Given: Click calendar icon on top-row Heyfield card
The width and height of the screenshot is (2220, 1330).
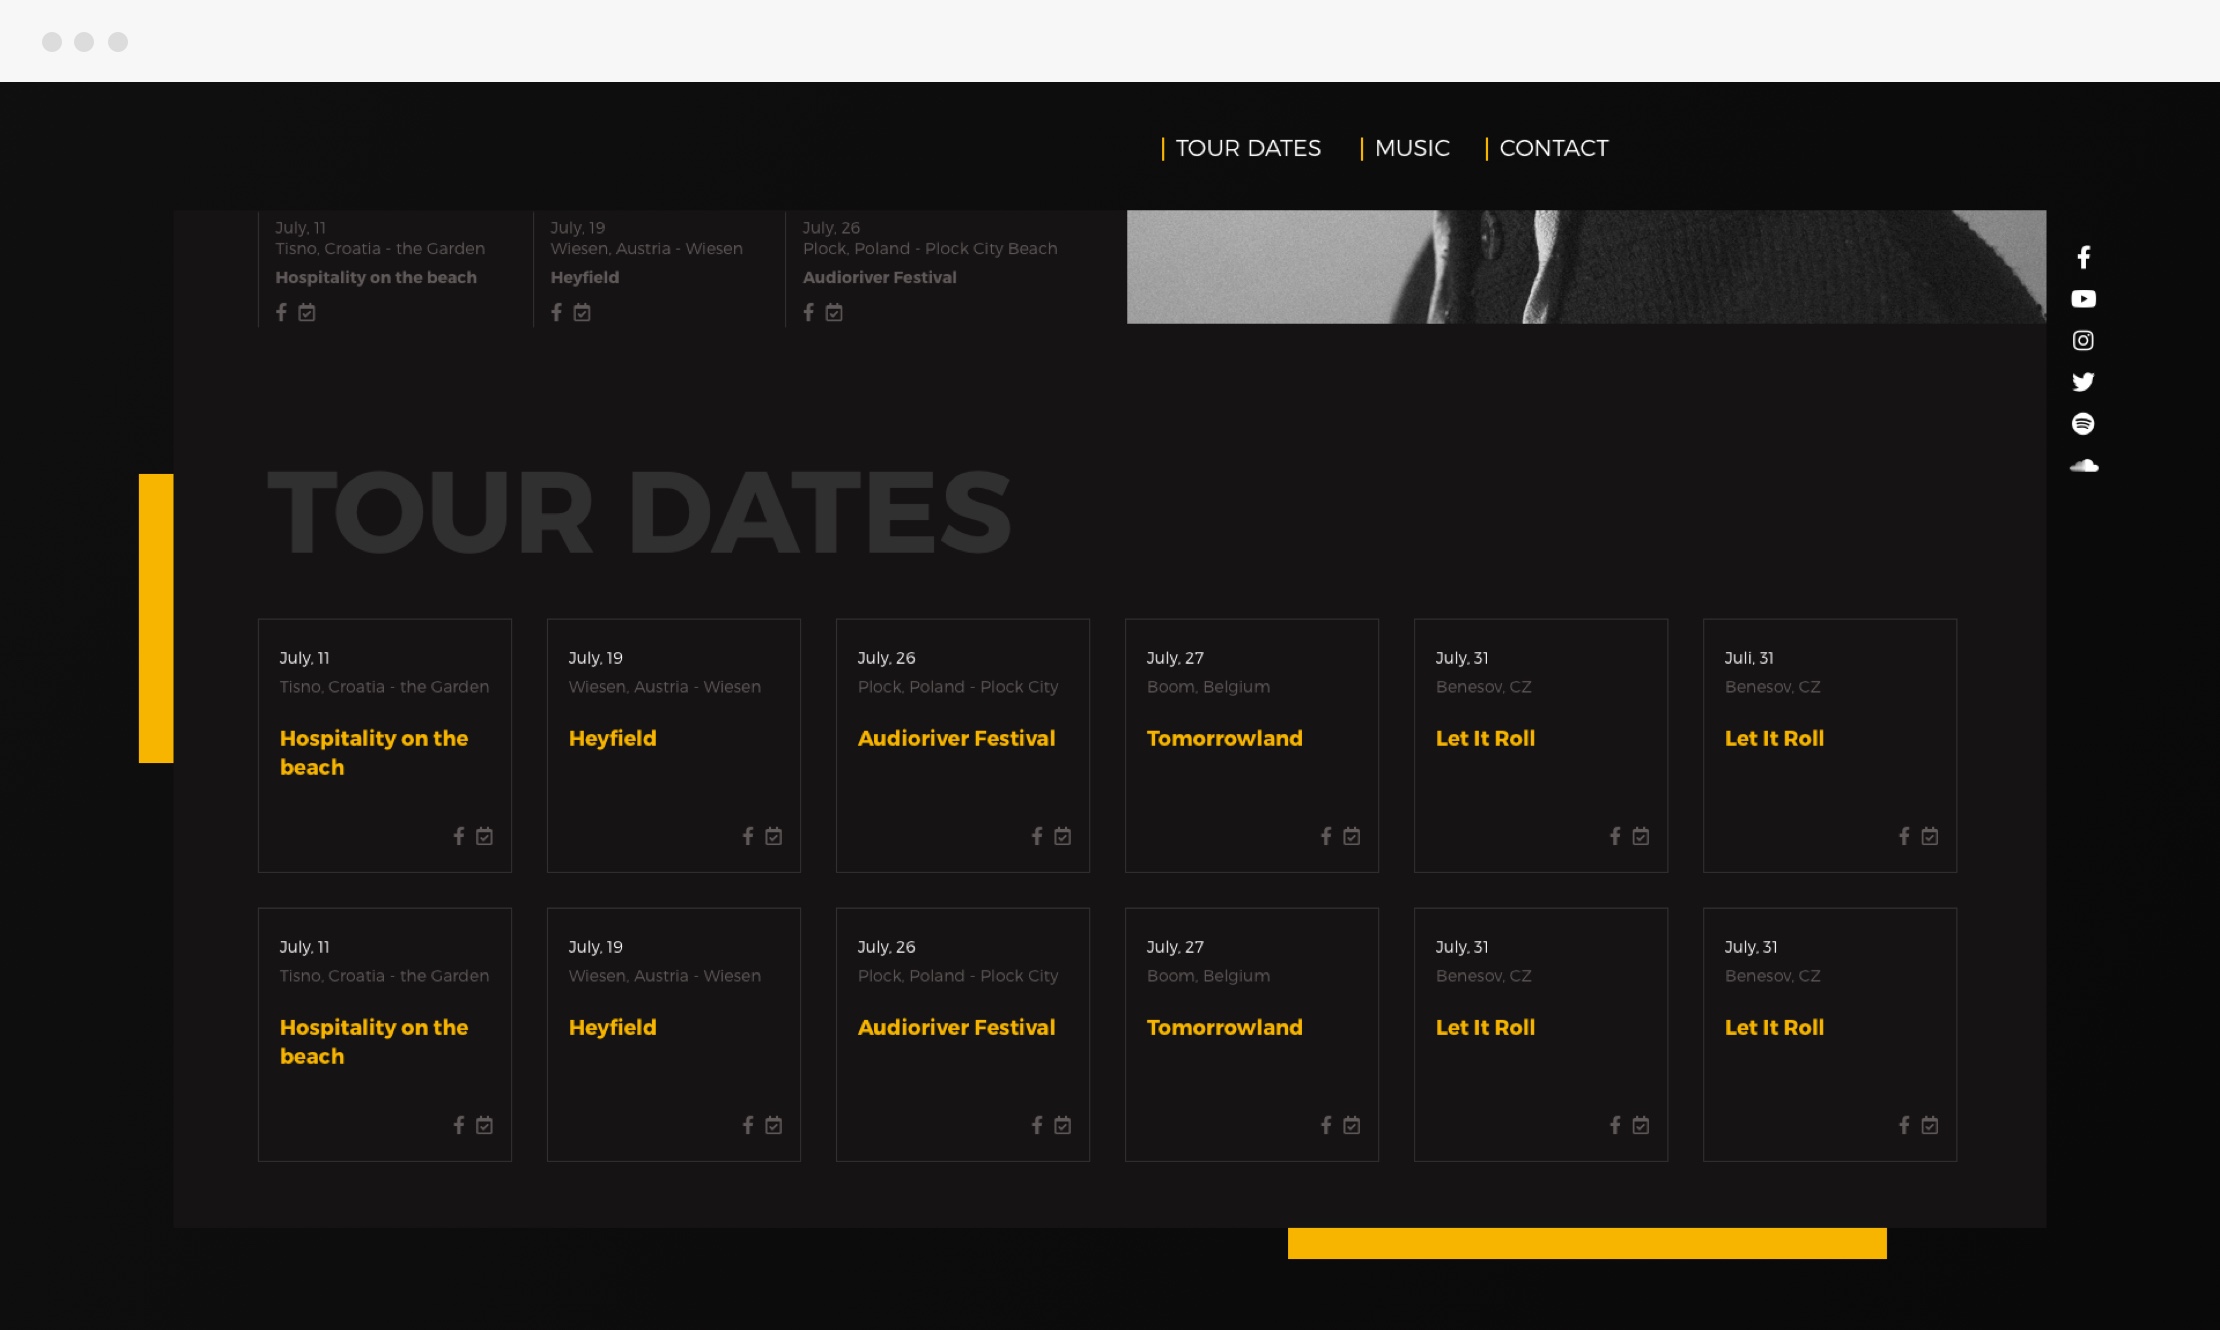Looking at the screenshot, I should pos(773,836).
